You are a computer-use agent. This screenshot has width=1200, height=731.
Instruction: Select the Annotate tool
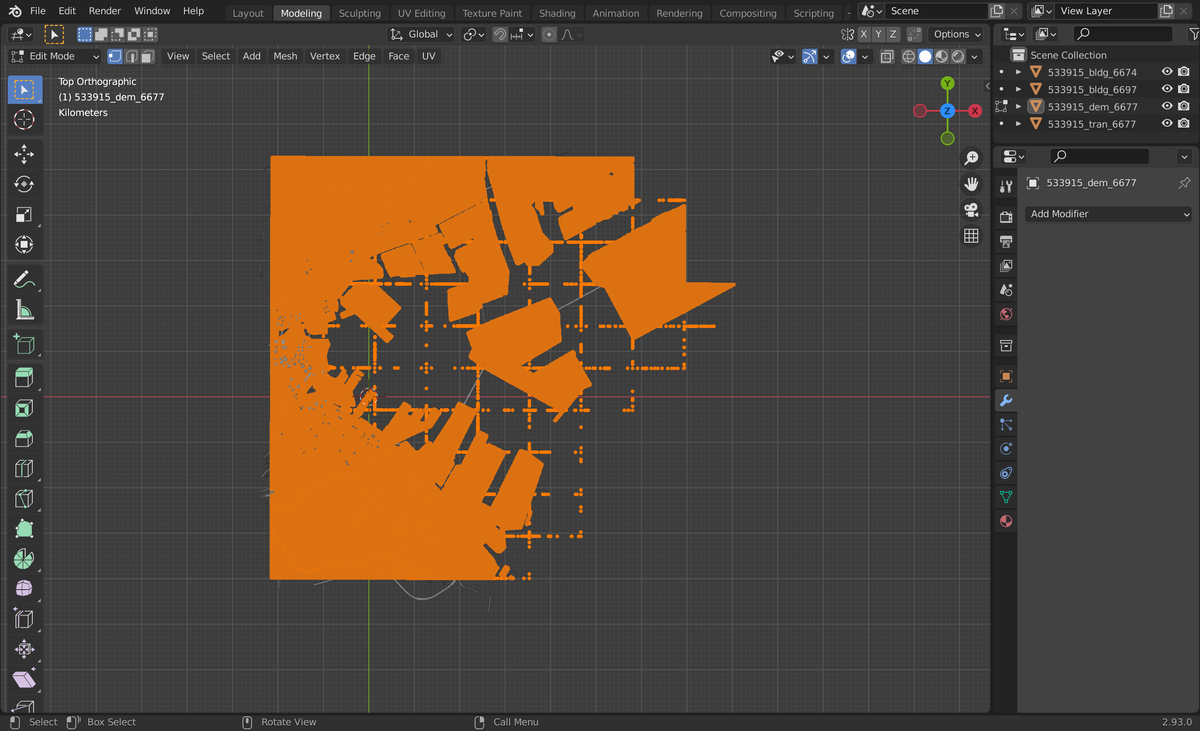[x=24, y=279]
